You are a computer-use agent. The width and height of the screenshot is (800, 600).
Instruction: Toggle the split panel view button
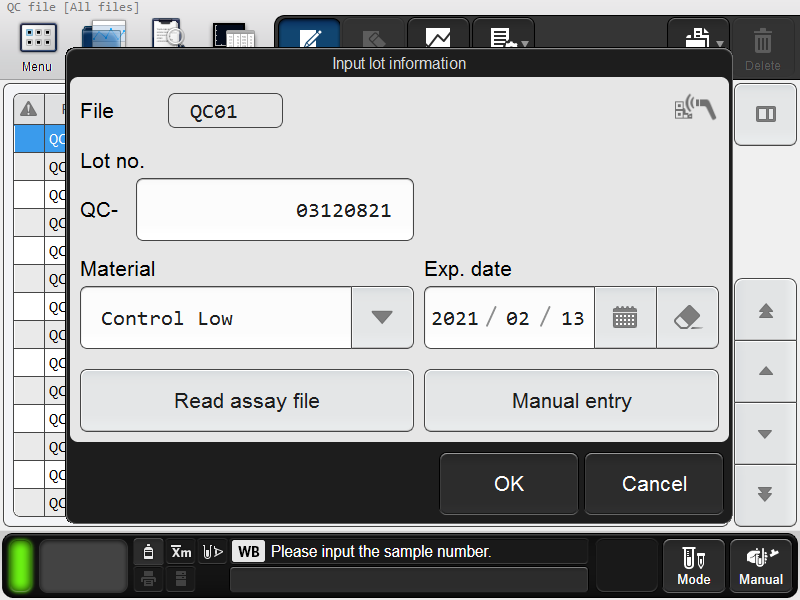coord(765,114)
